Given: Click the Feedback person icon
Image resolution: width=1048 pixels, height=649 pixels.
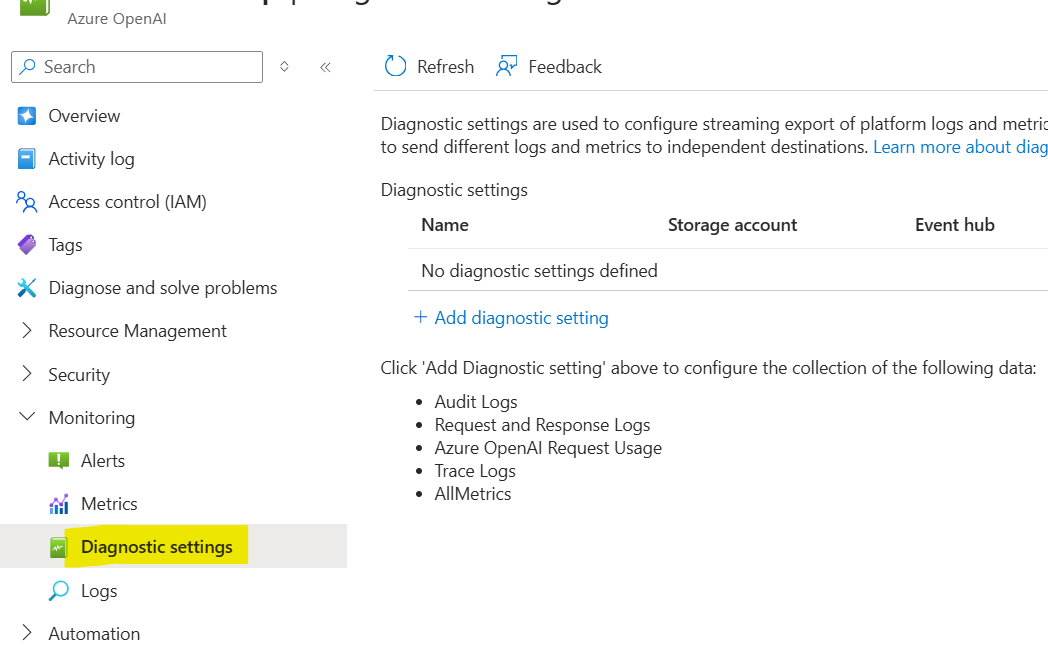Looking at the screenshot, I should click(x=507, y=66).
